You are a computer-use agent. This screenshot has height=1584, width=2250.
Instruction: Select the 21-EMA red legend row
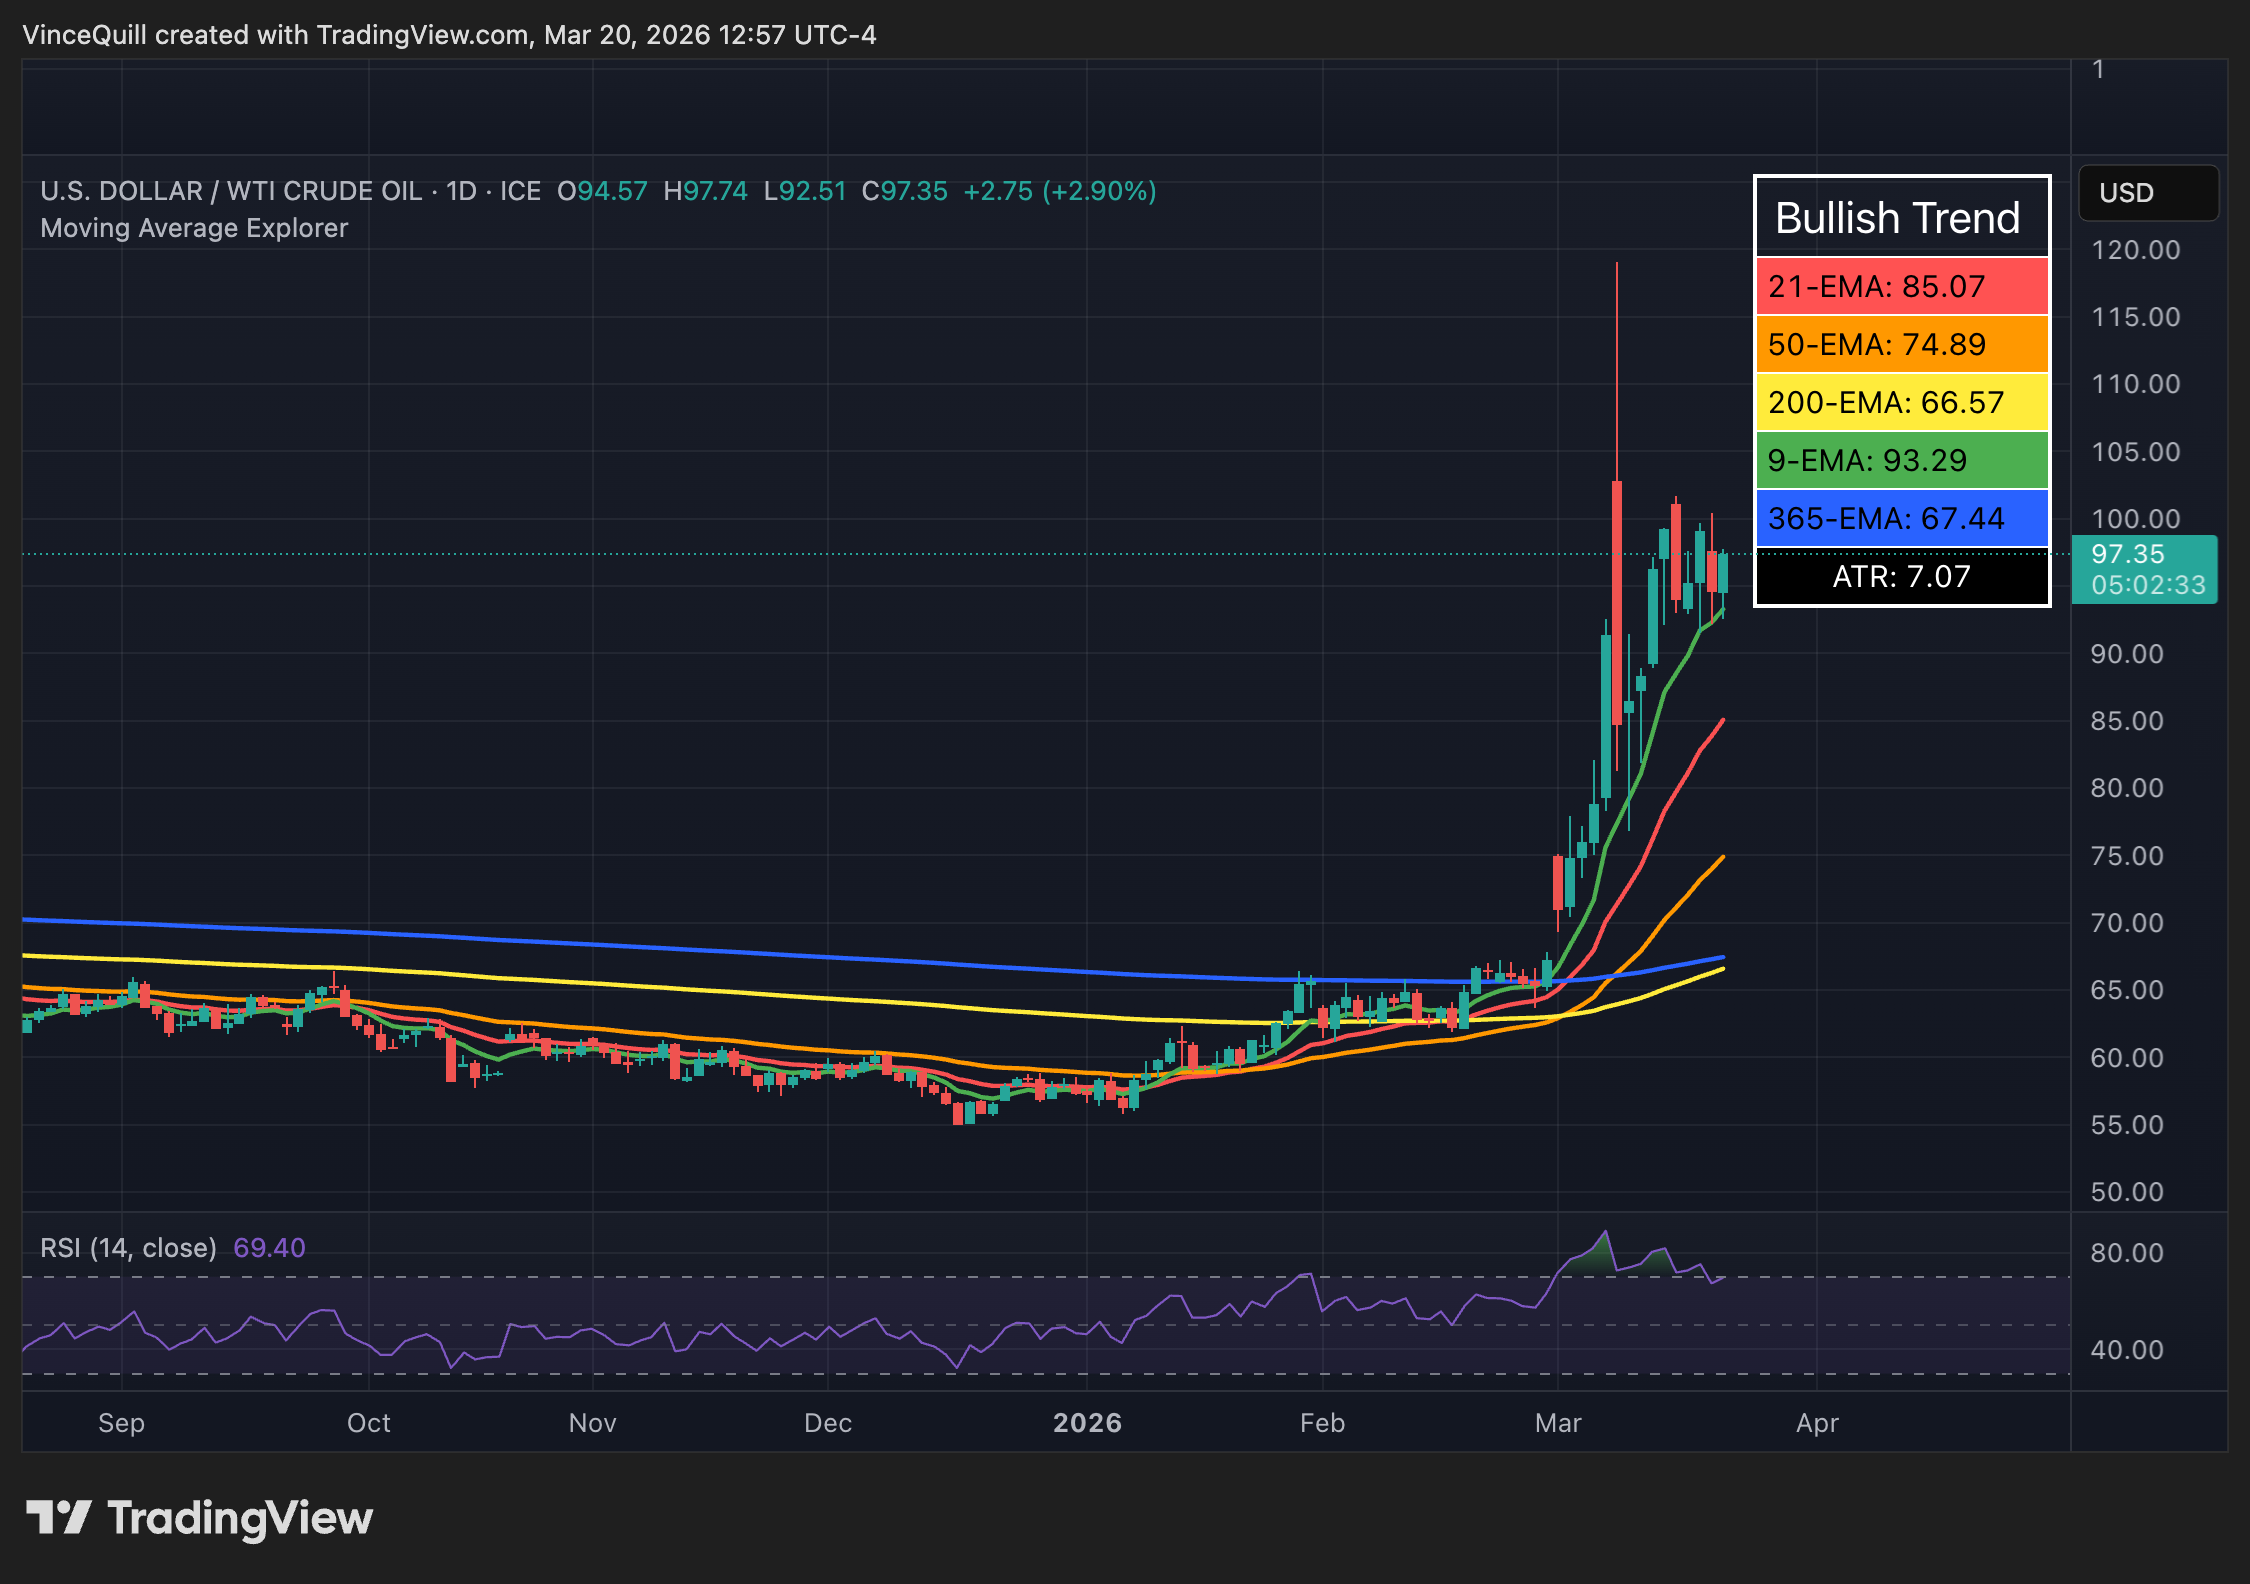[x=1900, y=287]
